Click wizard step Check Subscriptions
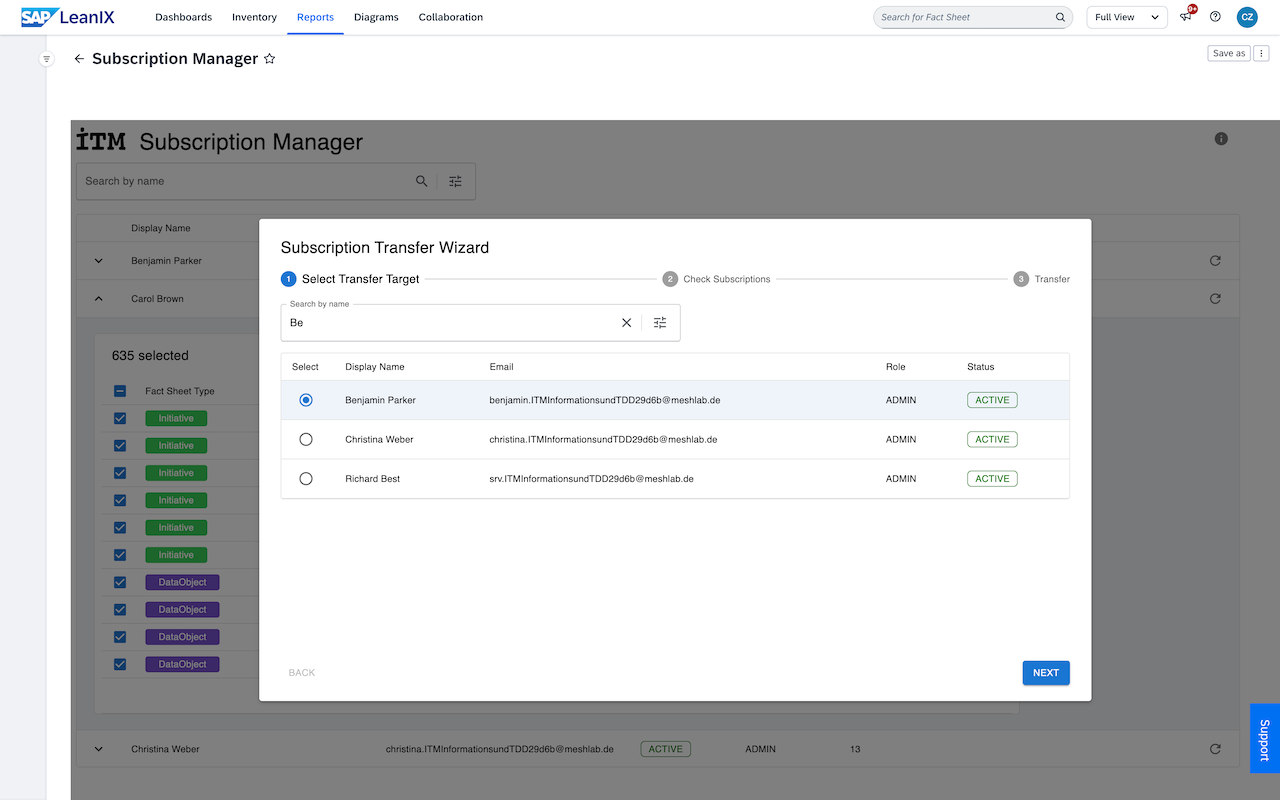Screen dimensions: 1280x800 [x=716, y=279]
